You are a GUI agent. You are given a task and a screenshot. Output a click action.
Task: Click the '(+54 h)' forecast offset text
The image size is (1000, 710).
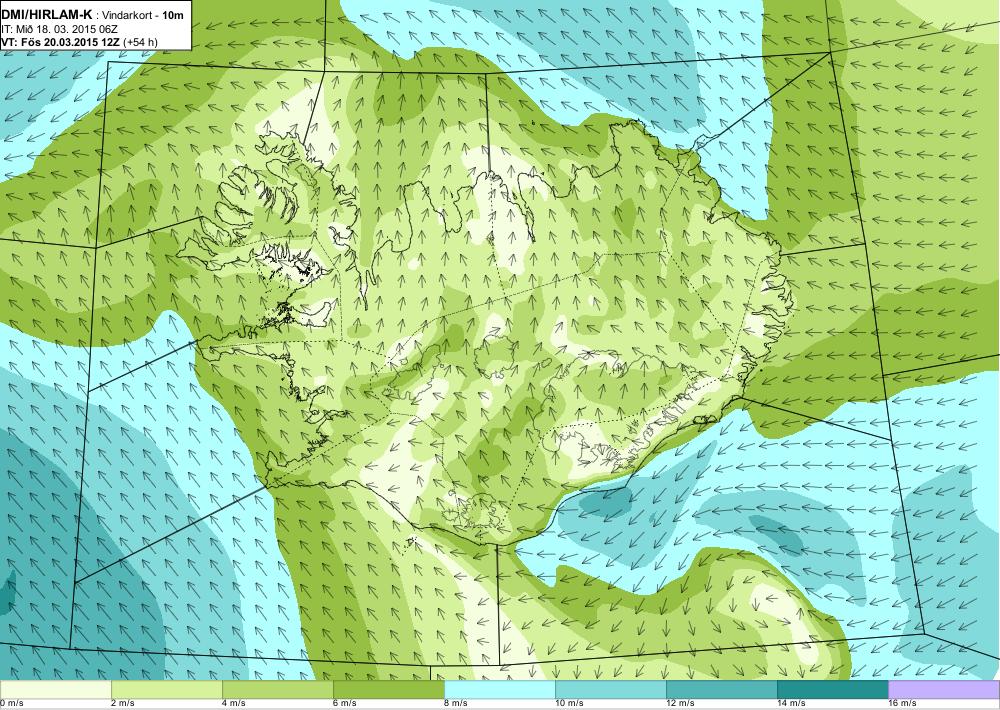pos(140,43)
